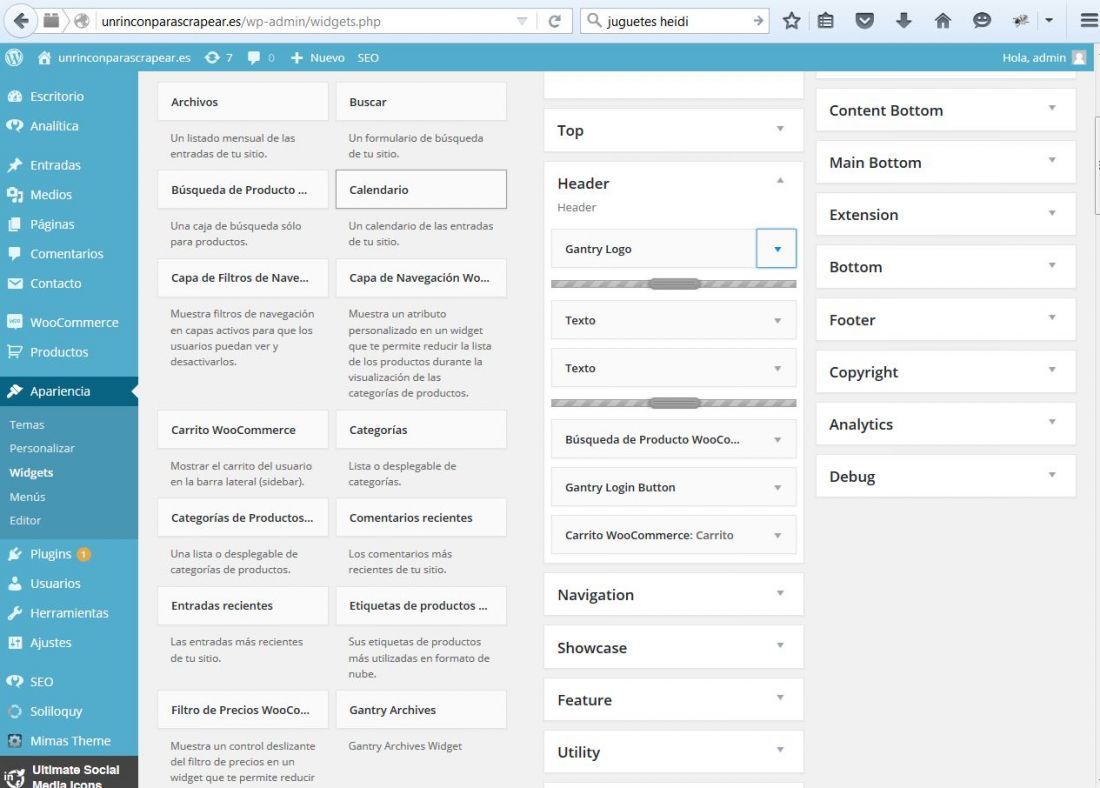This screenshot has width=1100, height=788.
Task: Open the chat bubble toolbar icon
Action: (981, 21)
